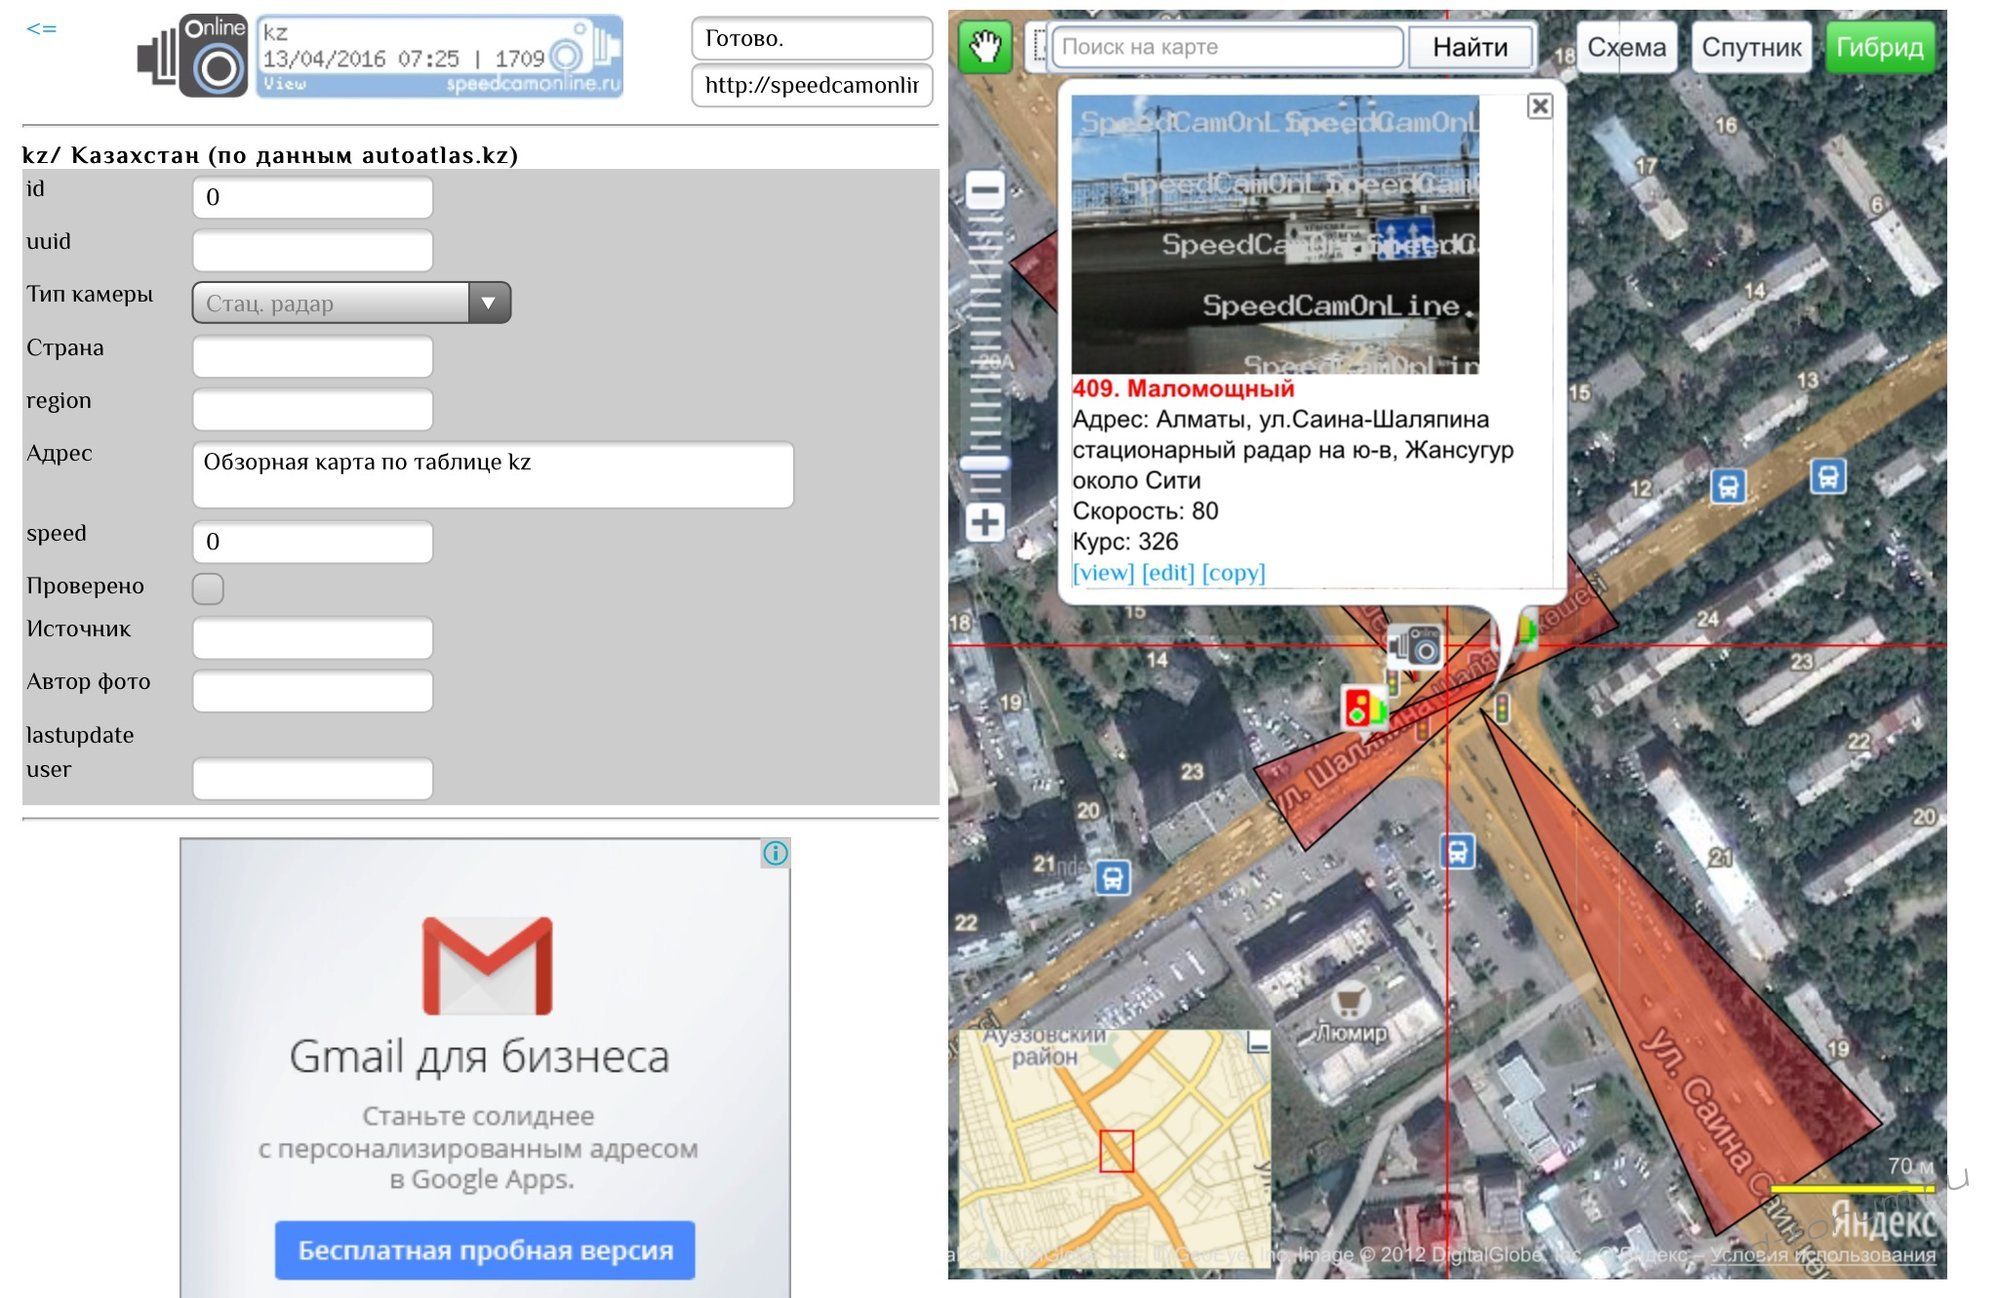Click the Gmail envelope logo
The image size is (1998, 1298).
pyautogui.click(x=487, y=965)
